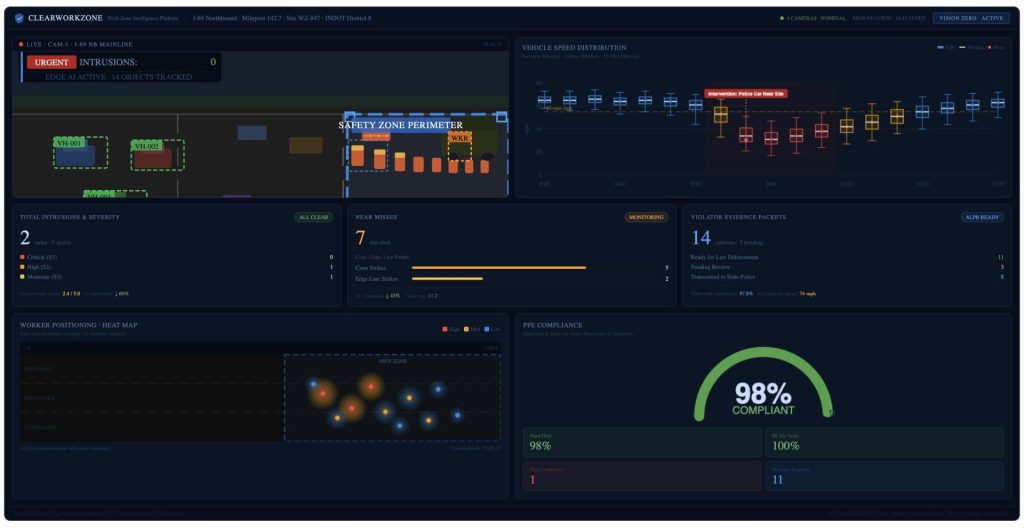
Task: Click the Critical (S1) red severity marker
Action: click(x=23, y=257)
